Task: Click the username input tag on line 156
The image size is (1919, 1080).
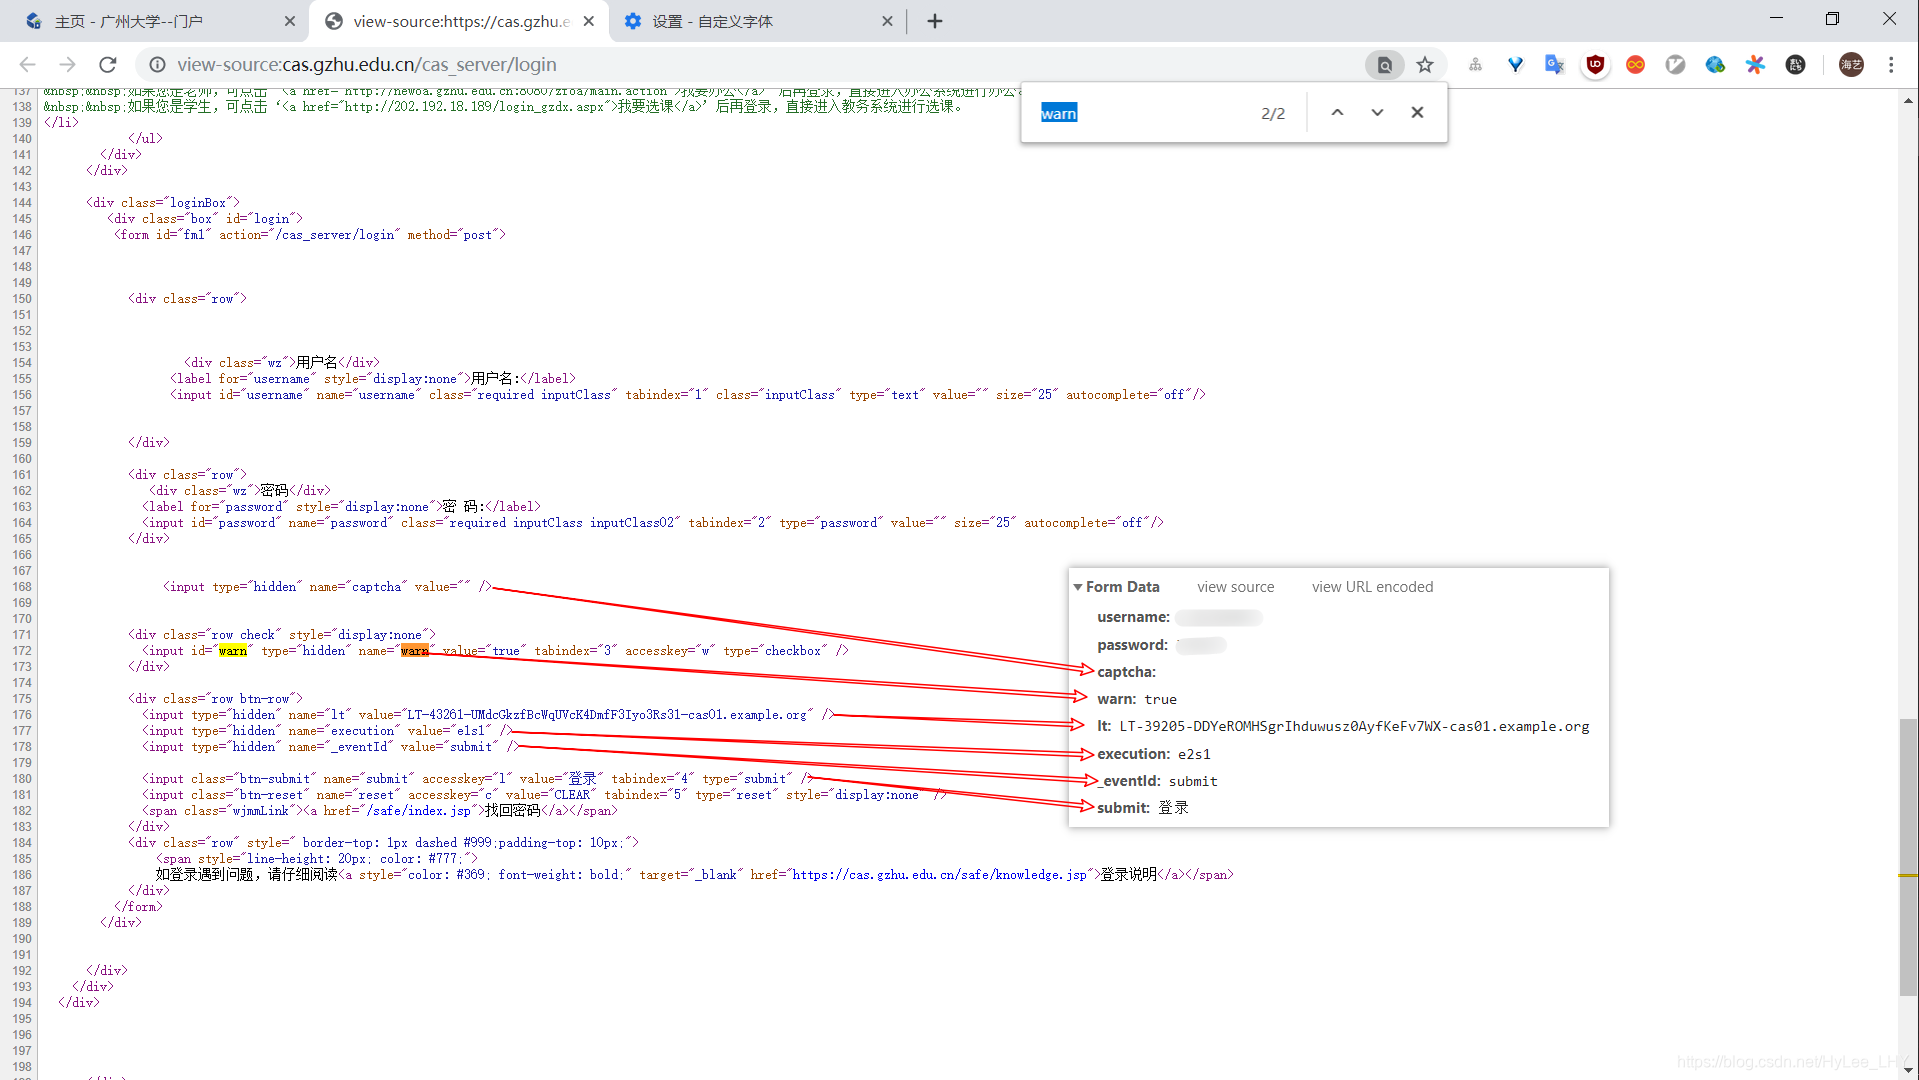Action: 688,395
